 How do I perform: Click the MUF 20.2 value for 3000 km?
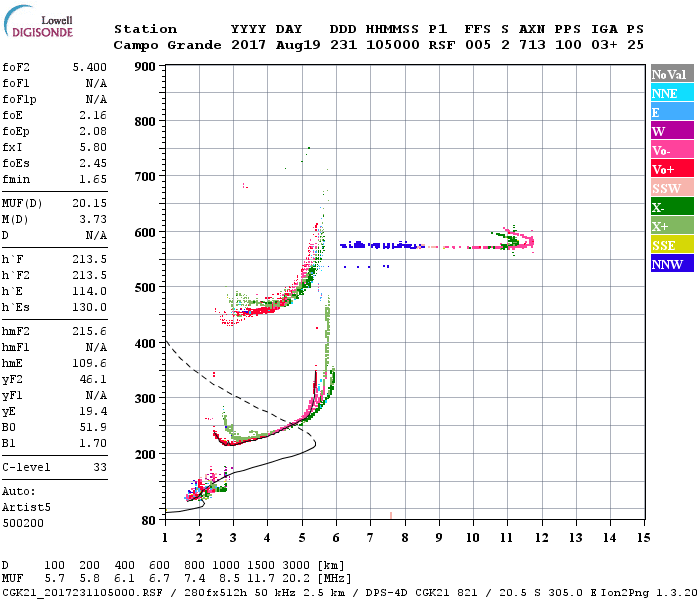click(x=296, y=579)
